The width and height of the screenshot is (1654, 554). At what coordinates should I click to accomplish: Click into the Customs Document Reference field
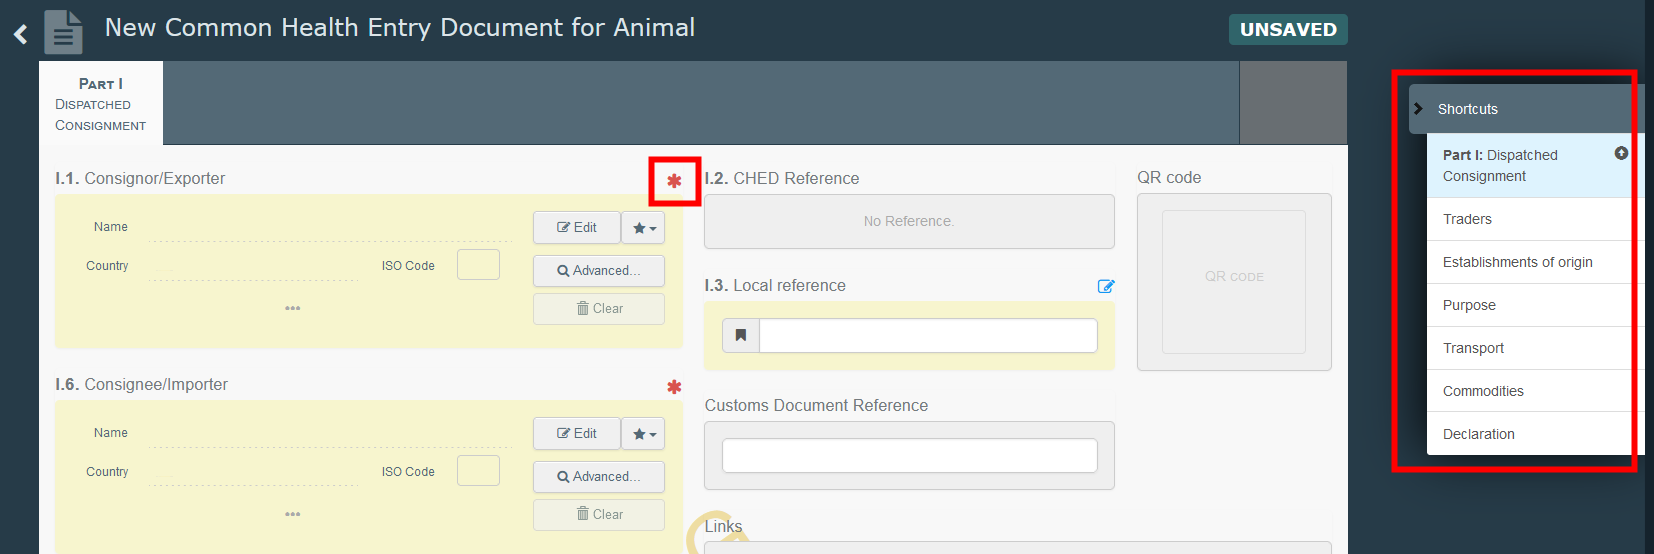click(x=910, y=456)
